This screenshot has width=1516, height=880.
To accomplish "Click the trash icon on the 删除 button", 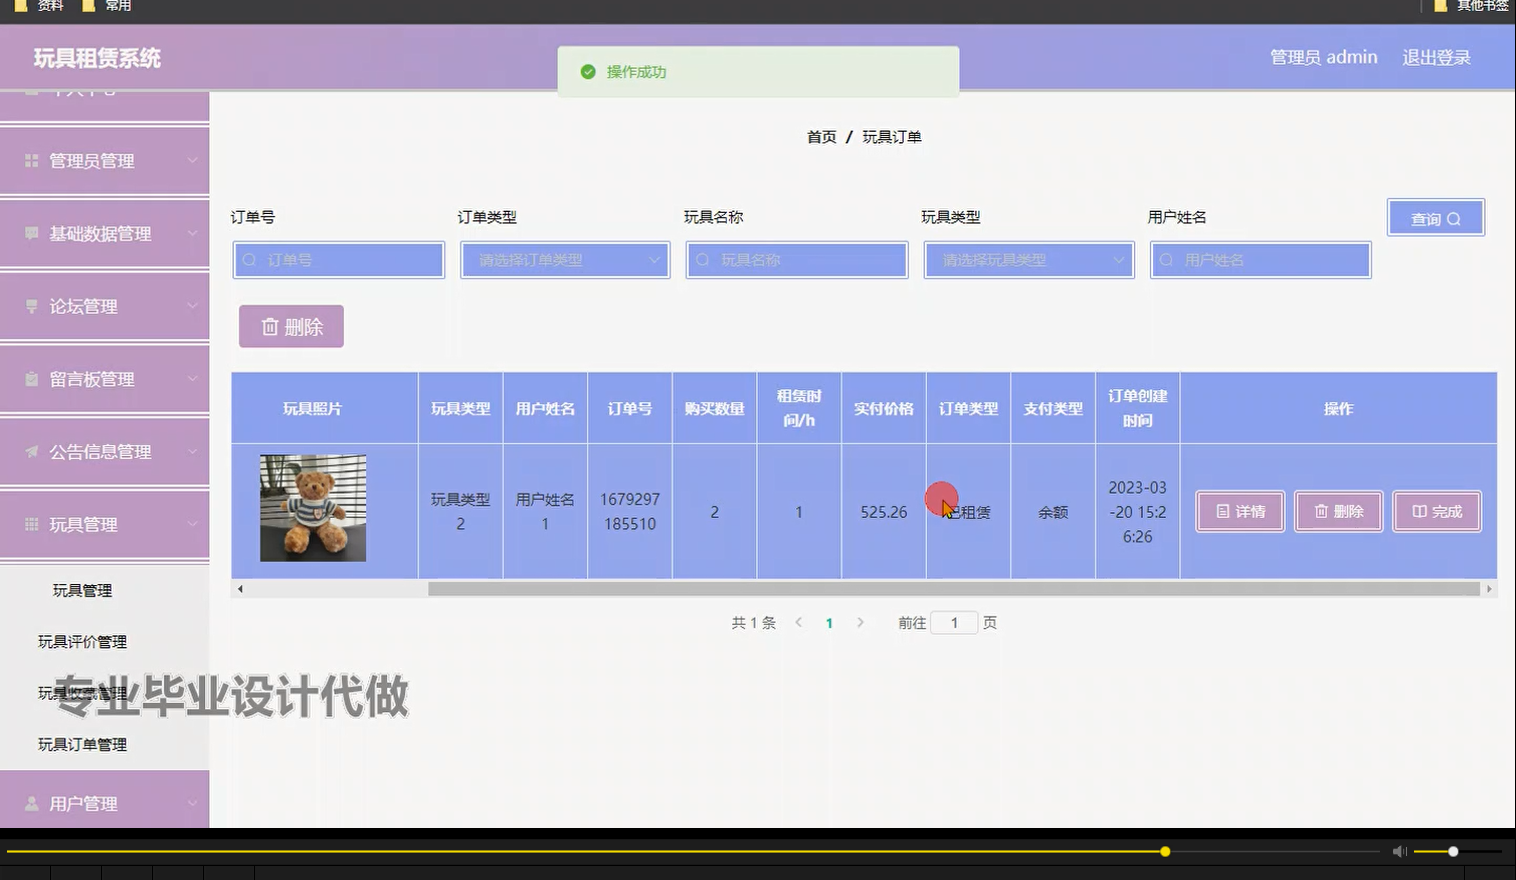I will 271,326.
